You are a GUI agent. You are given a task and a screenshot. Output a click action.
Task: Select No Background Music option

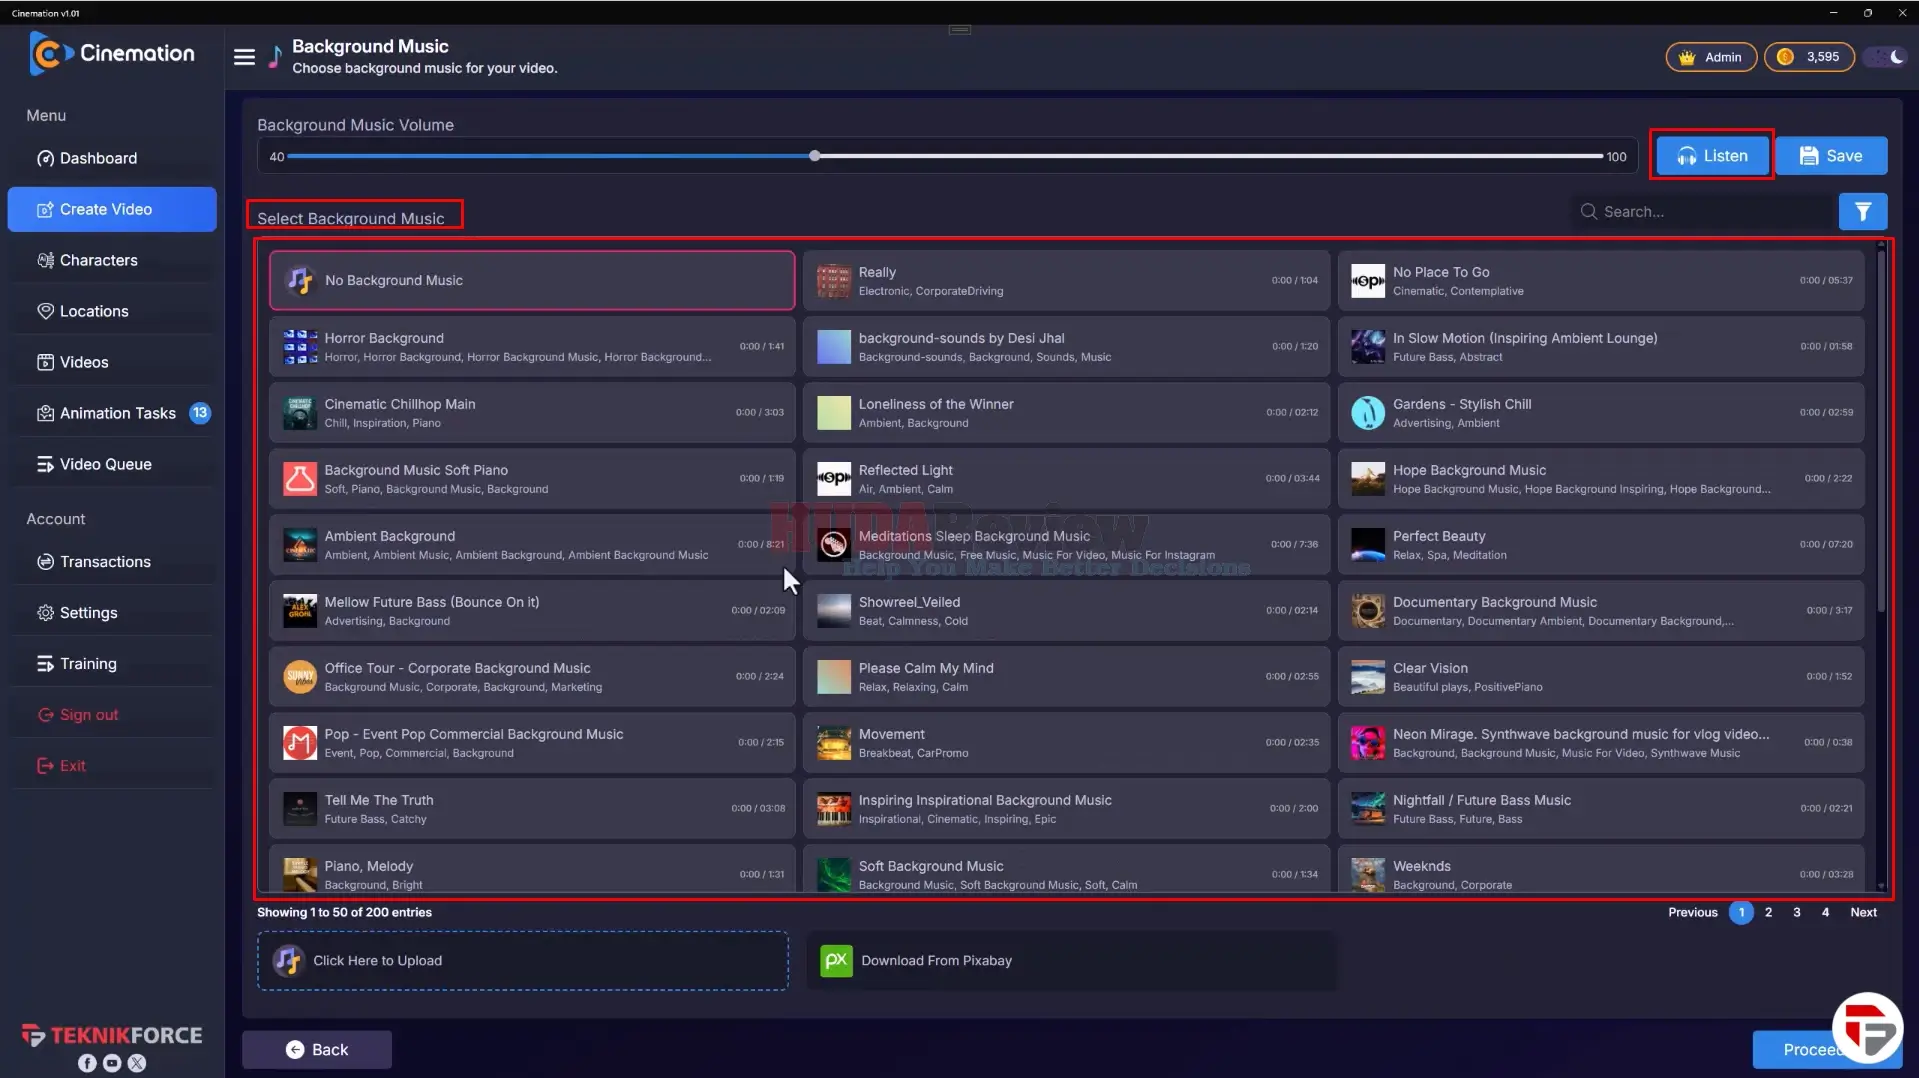coord(532,280)
